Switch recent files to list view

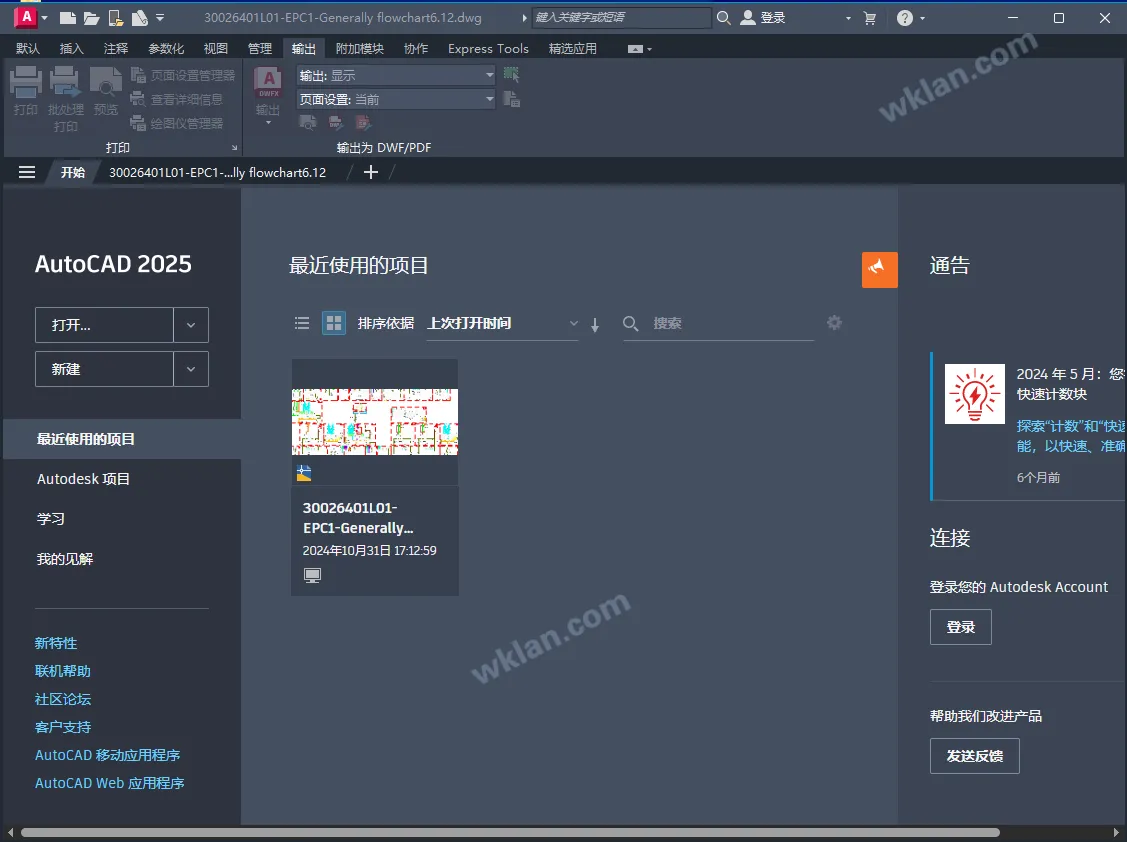pos(302,324)
